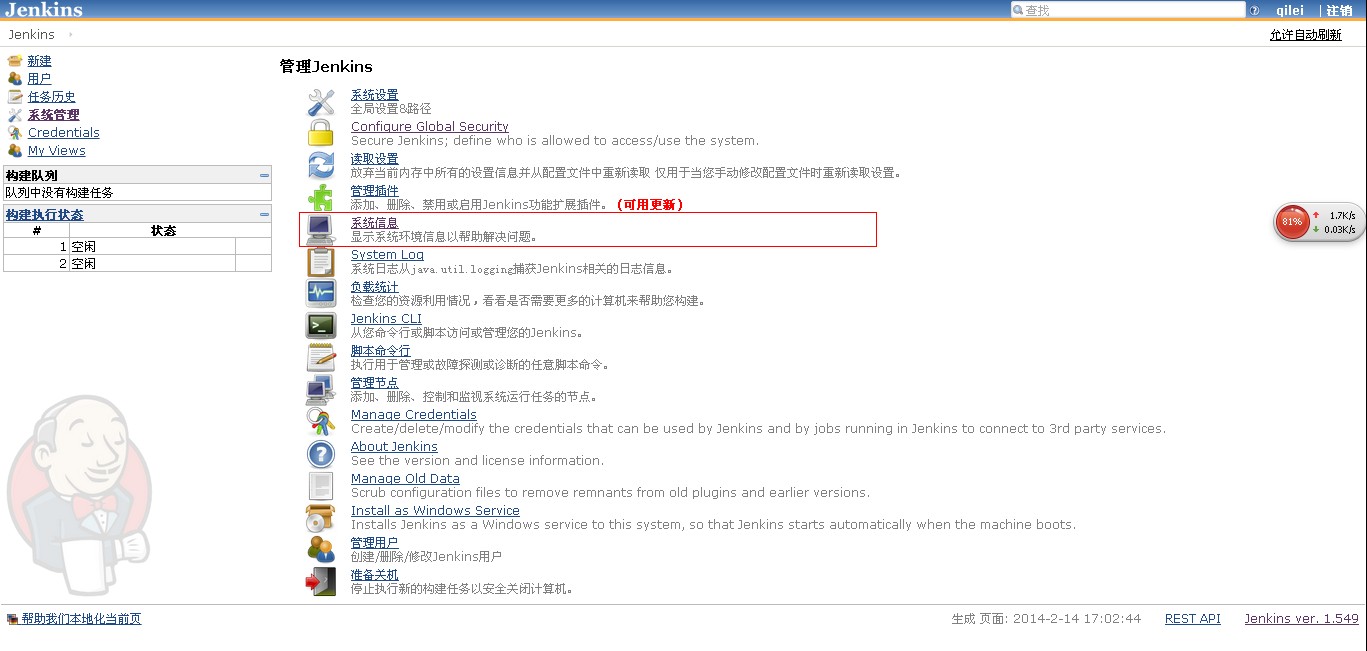Click the My Views icon in the sidebar
Viewport: 1367px width, 651px height.
pos(15,151)
